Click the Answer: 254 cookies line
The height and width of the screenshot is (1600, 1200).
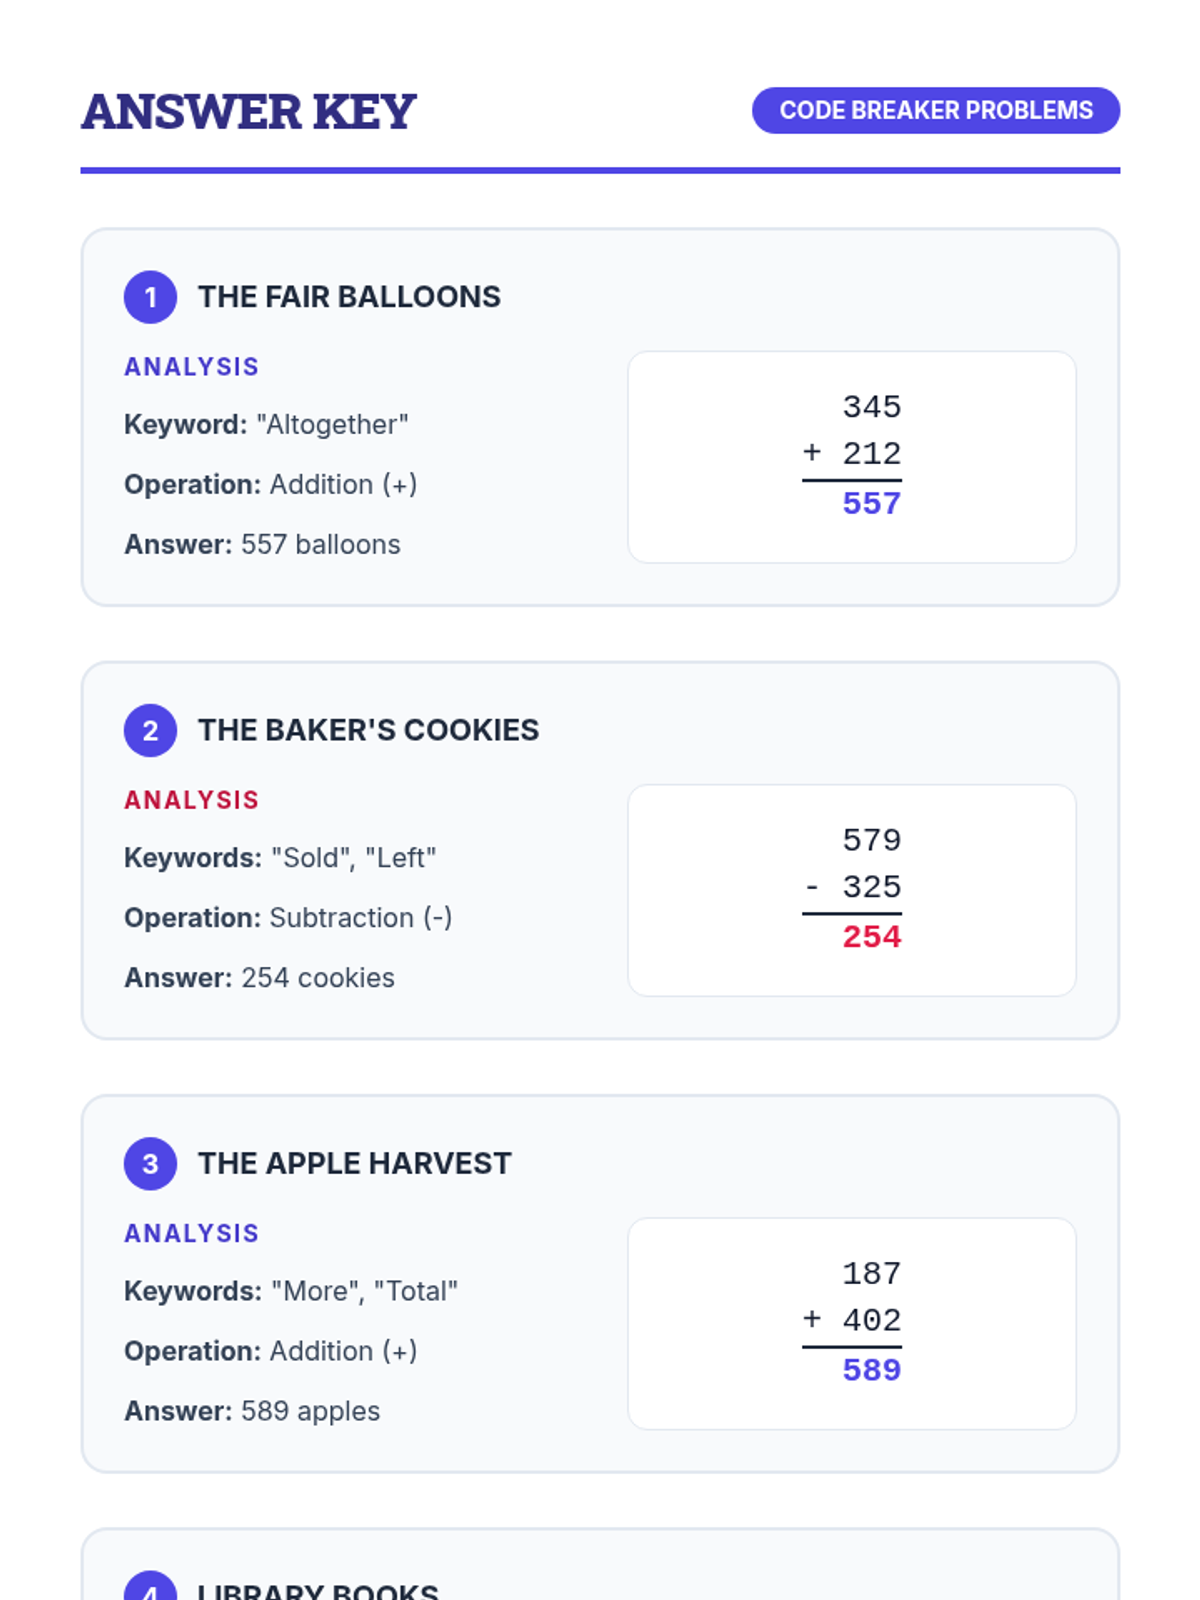259,978
